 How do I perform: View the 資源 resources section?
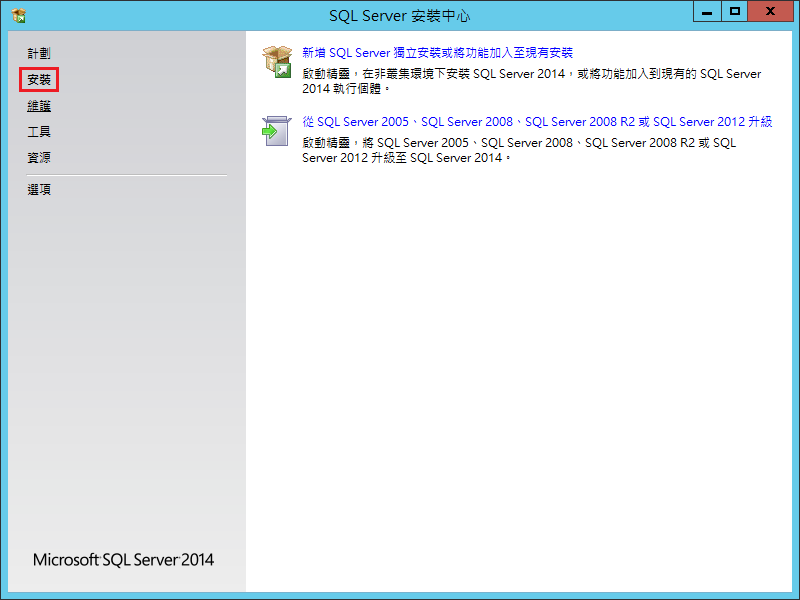[x=37, y=156]
